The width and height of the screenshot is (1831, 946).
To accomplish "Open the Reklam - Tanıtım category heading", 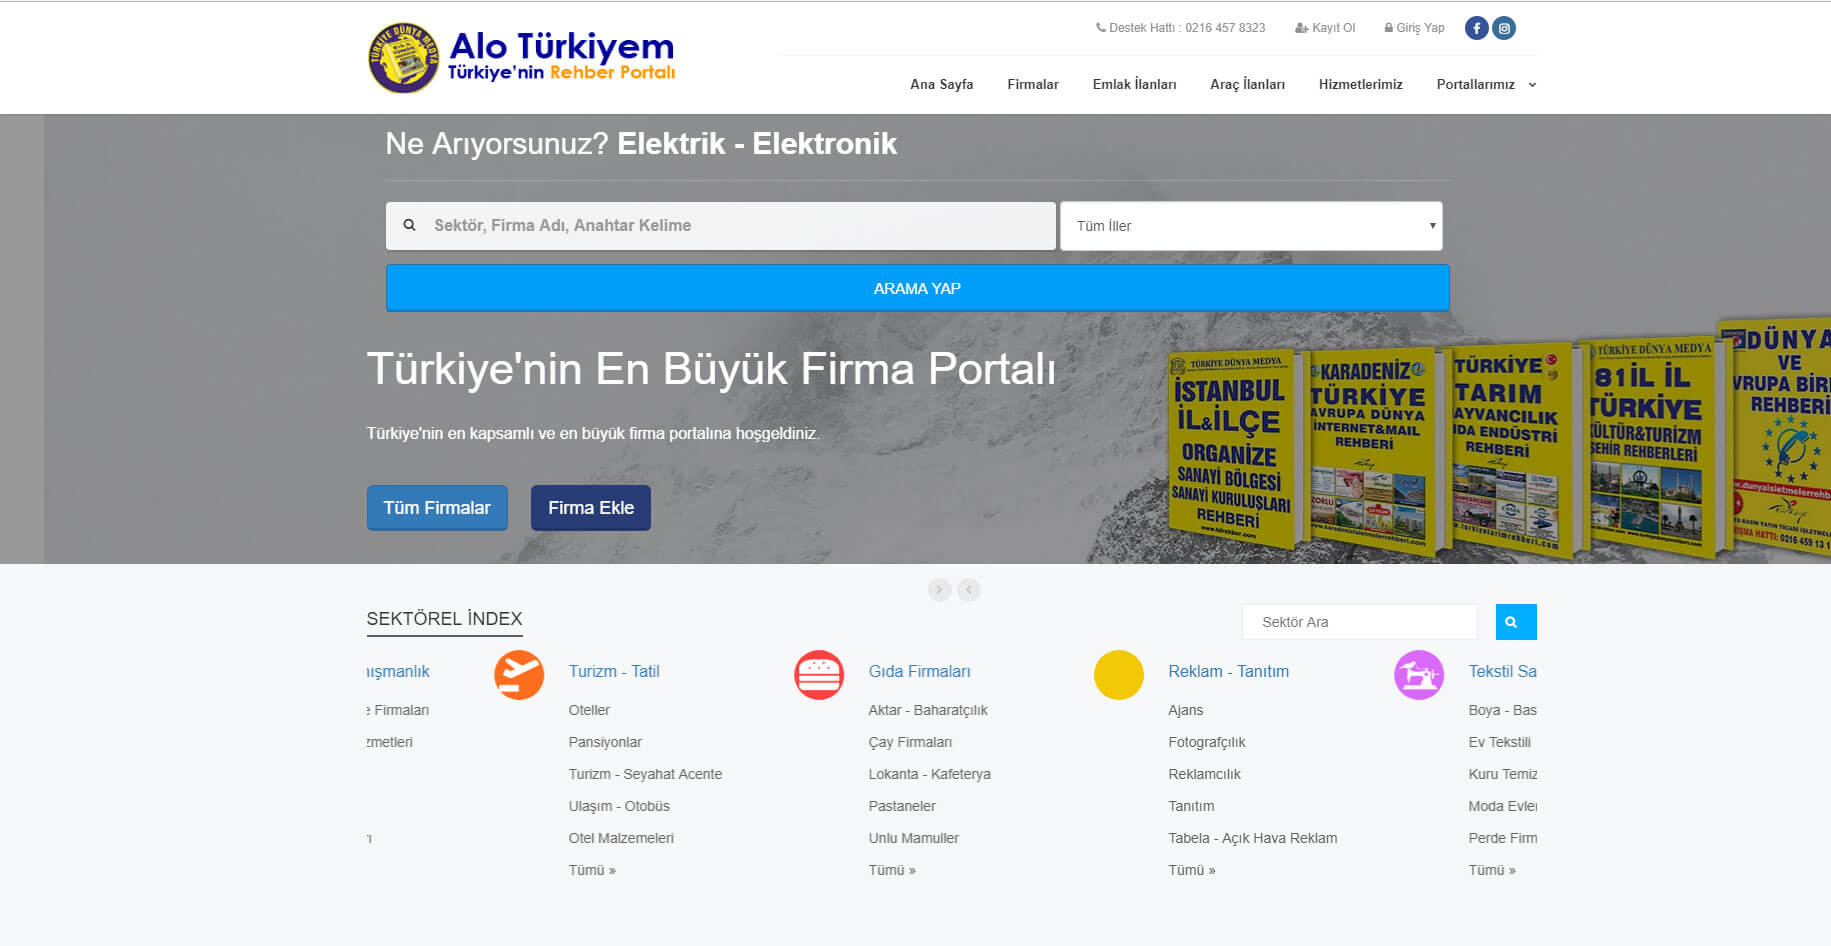I will (x=1228, y=671).
